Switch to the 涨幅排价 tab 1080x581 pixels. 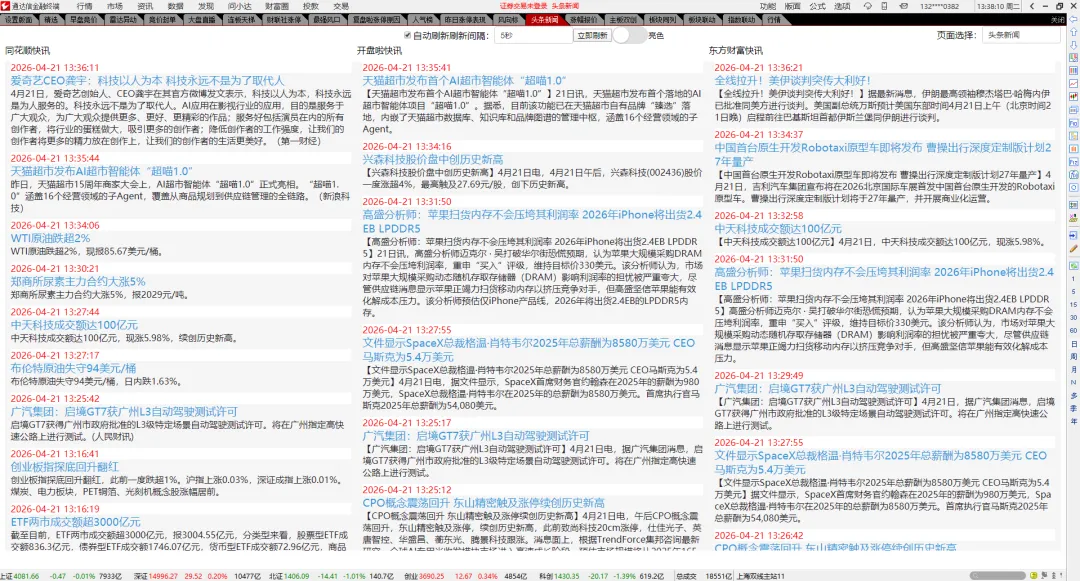[584, 20]
